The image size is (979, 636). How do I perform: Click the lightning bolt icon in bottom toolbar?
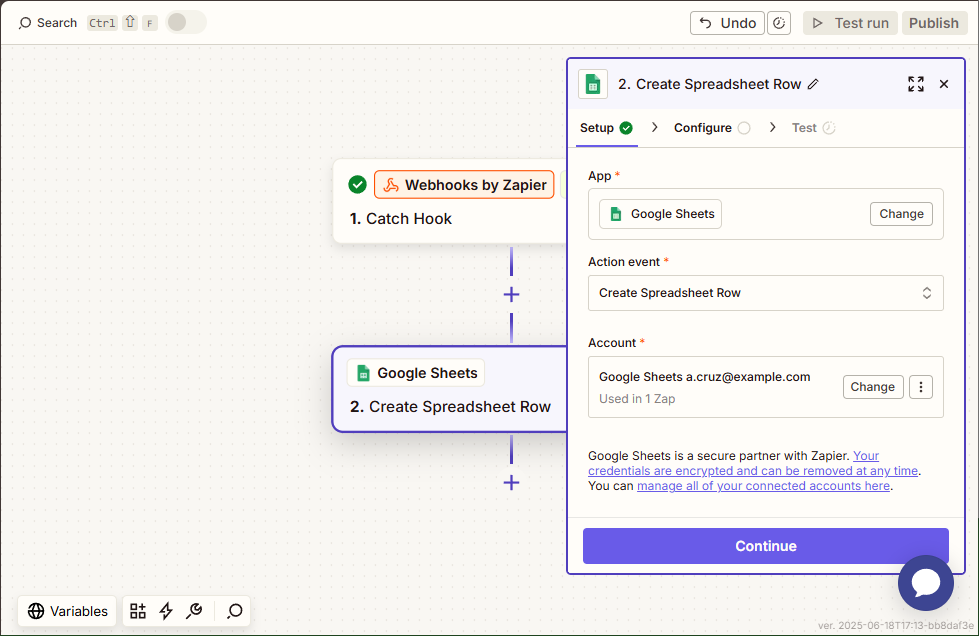point(165,611)
